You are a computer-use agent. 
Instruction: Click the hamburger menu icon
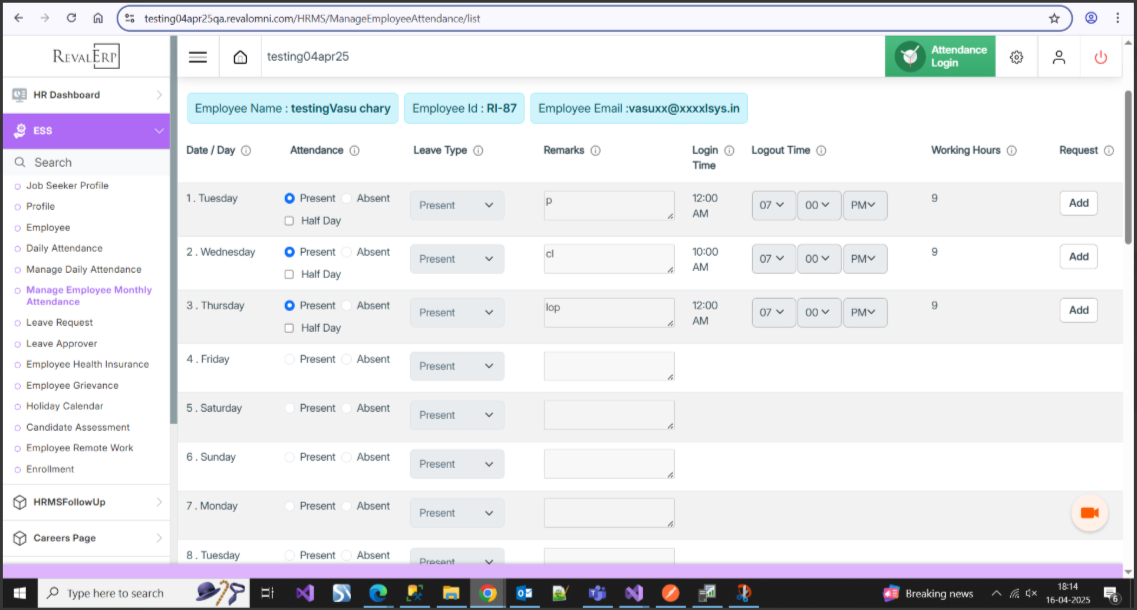(x=198, y=57)
